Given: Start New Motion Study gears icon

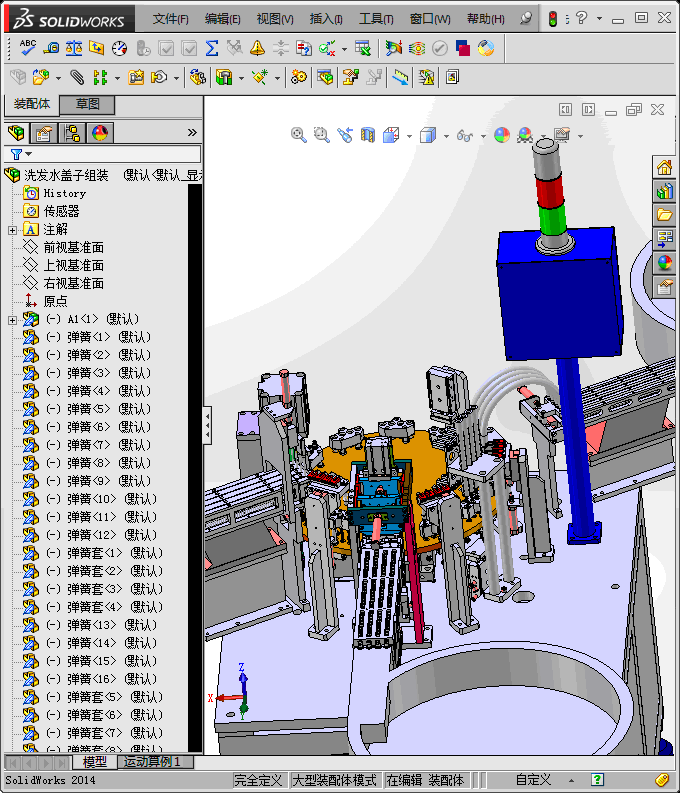Looking at the screenshot, I should click(299, 77).
